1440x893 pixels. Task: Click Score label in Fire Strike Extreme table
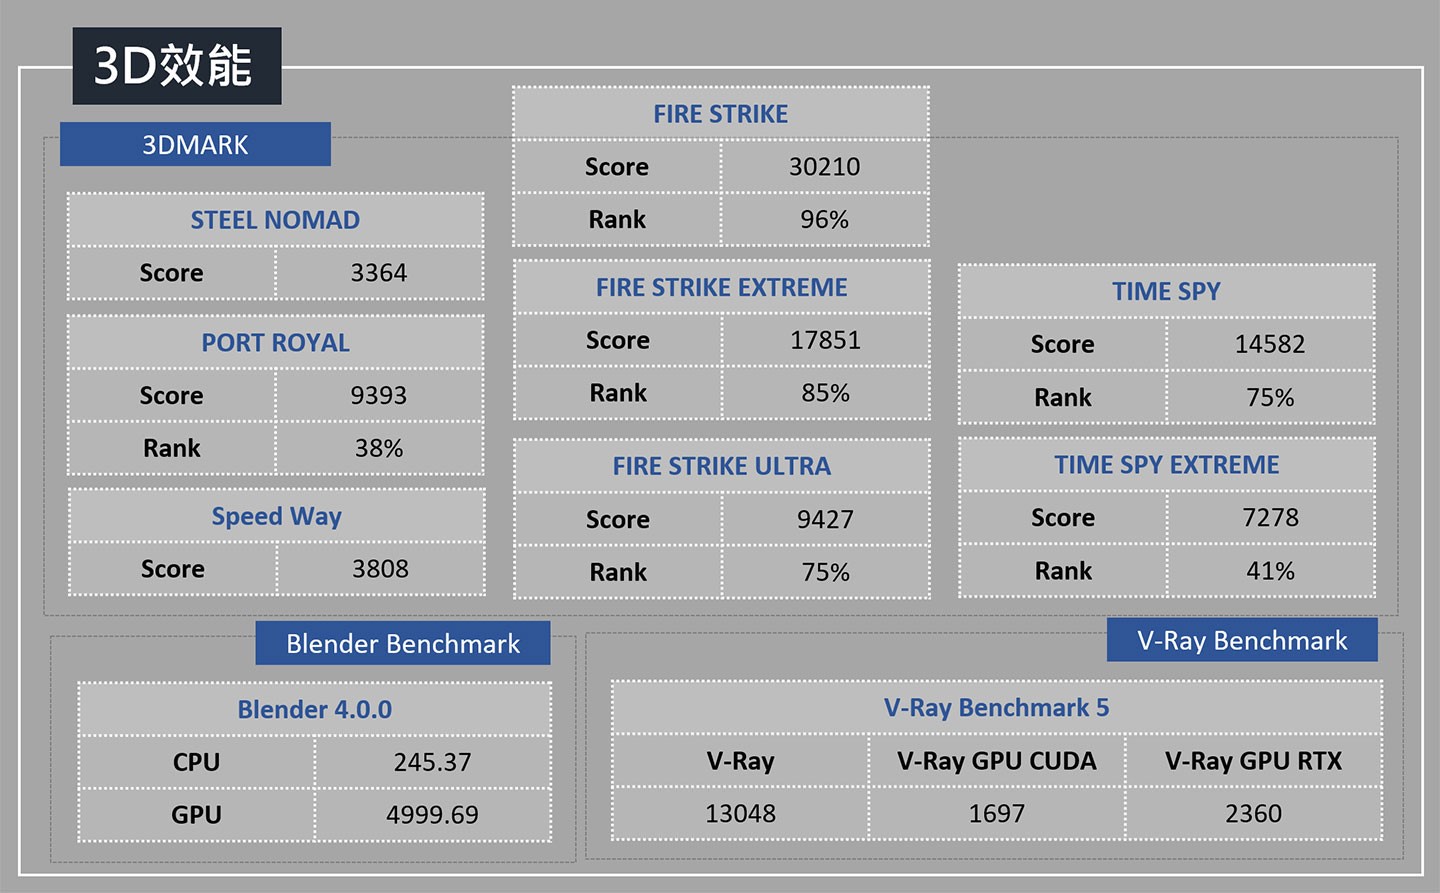(618, 340)
